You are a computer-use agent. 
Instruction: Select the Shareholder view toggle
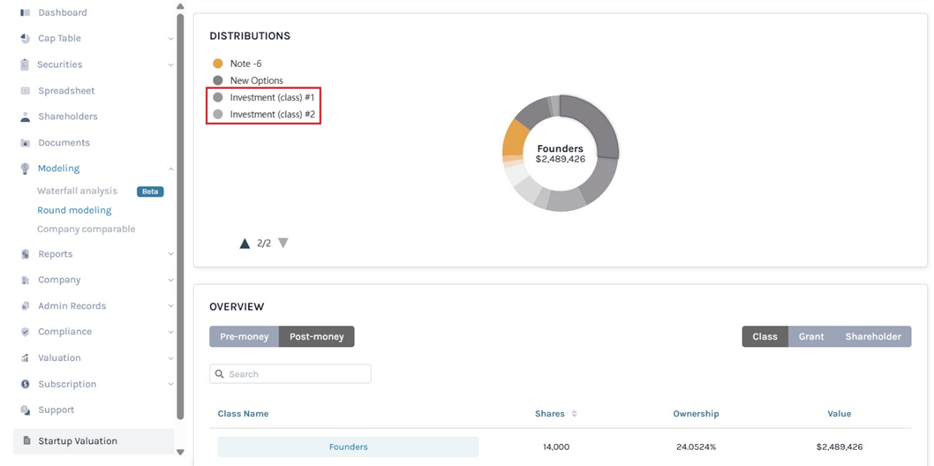click(x=872, y=337)
